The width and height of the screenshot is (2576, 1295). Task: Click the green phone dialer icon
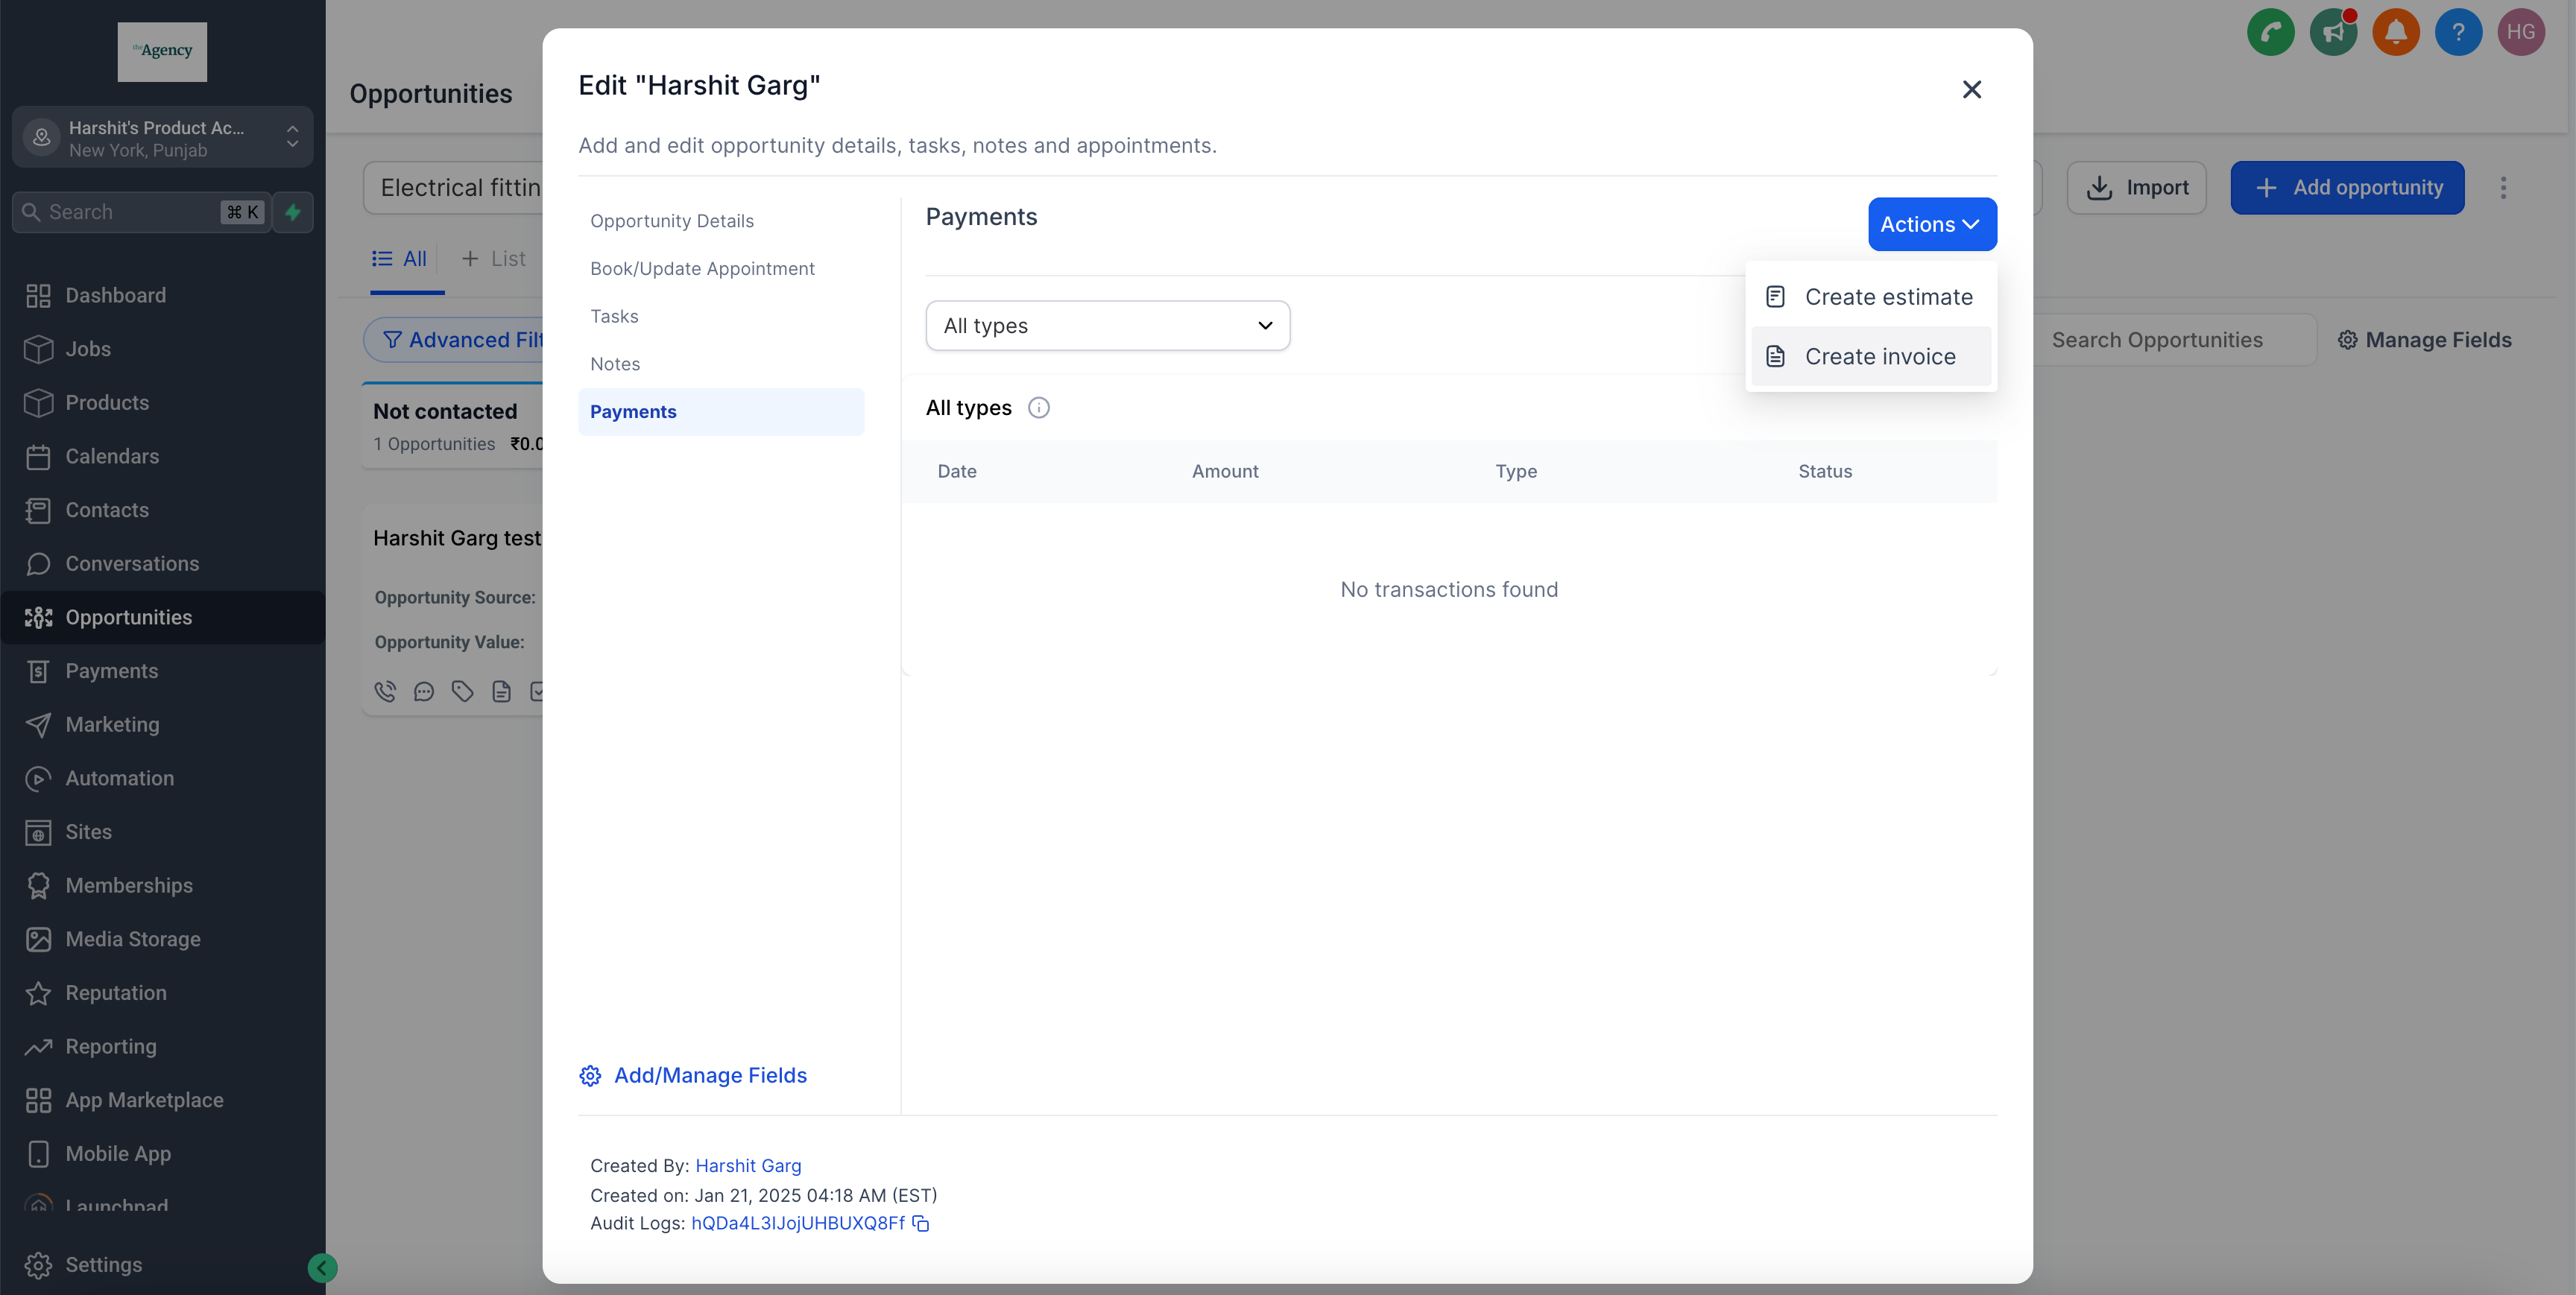(2270, 32)
